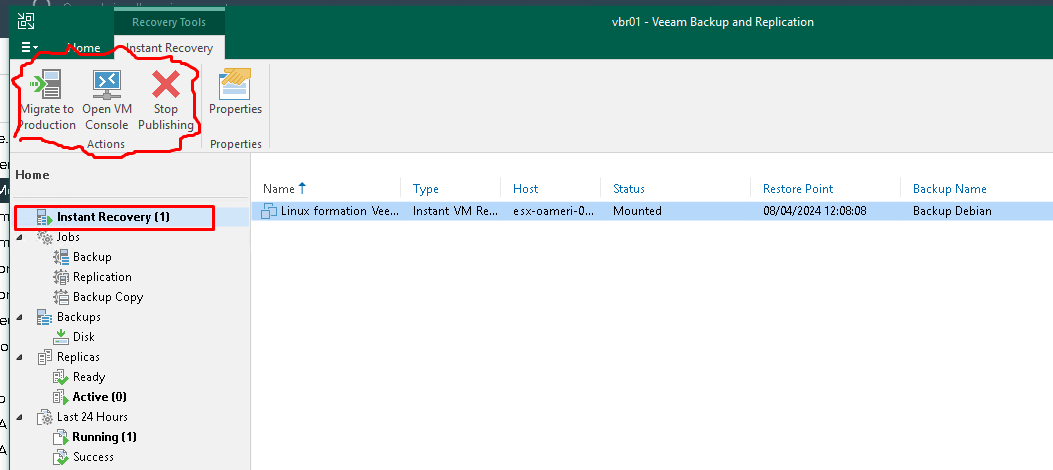
Task: Click the Running sessions icon
Action: click(61, 437)
